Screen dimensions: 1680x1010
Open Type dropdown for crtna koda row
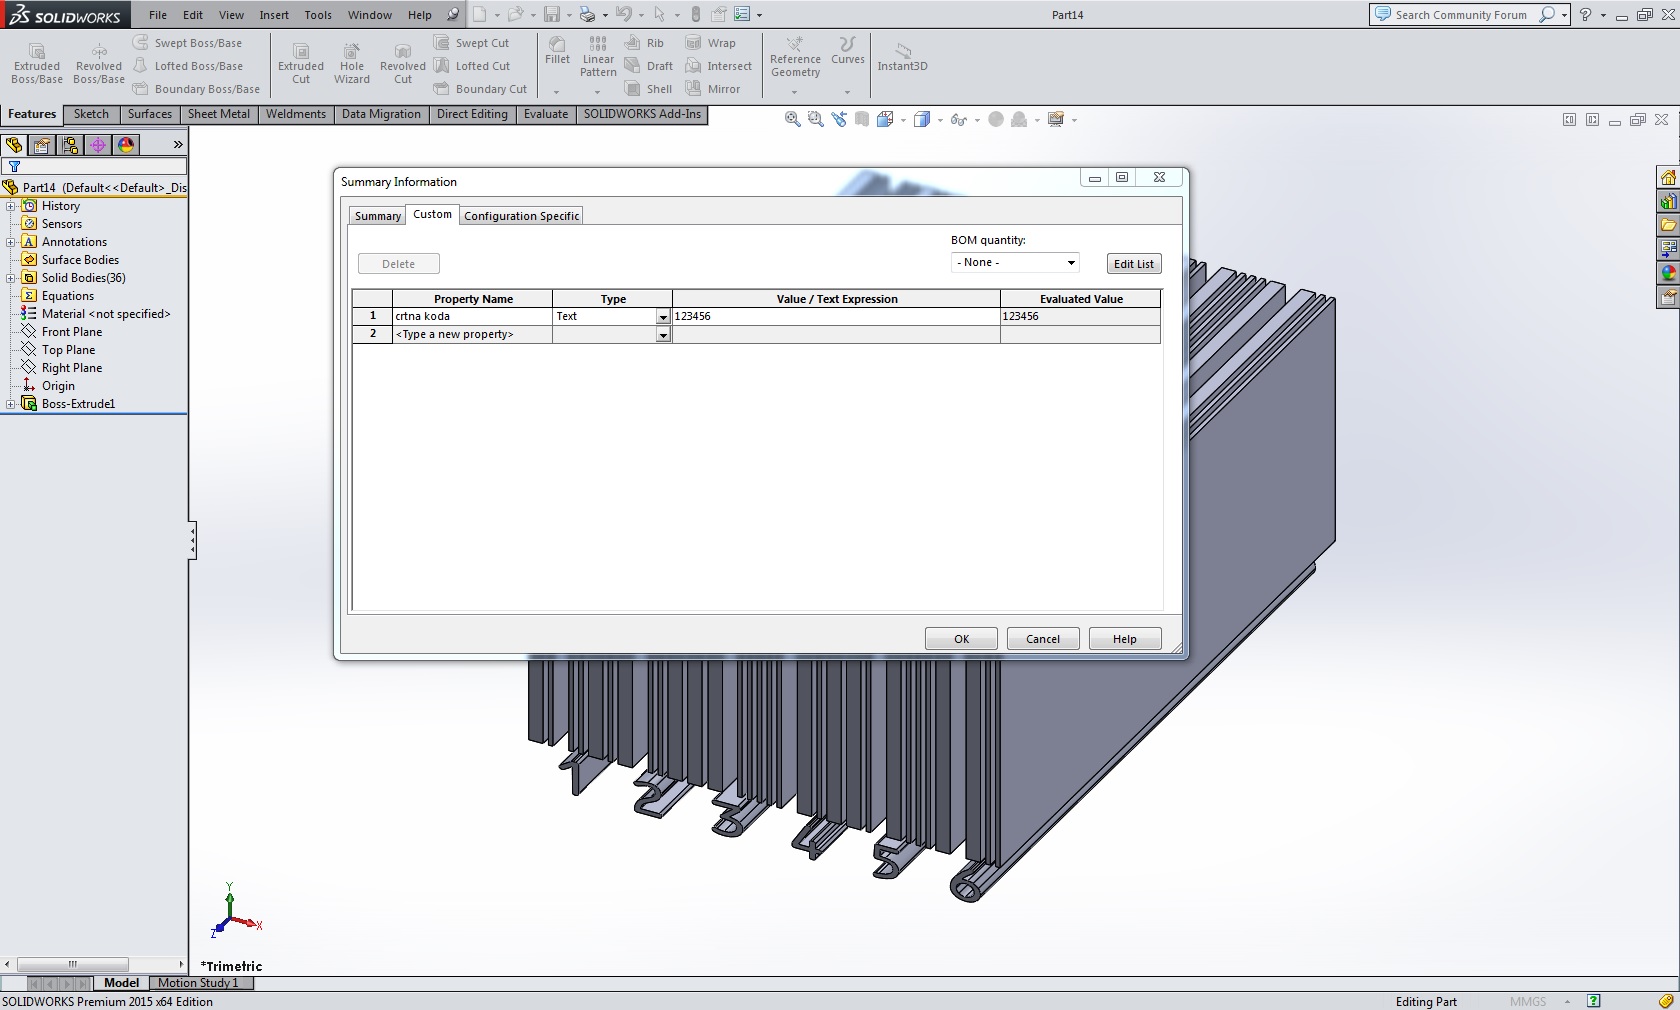[662, 317]
